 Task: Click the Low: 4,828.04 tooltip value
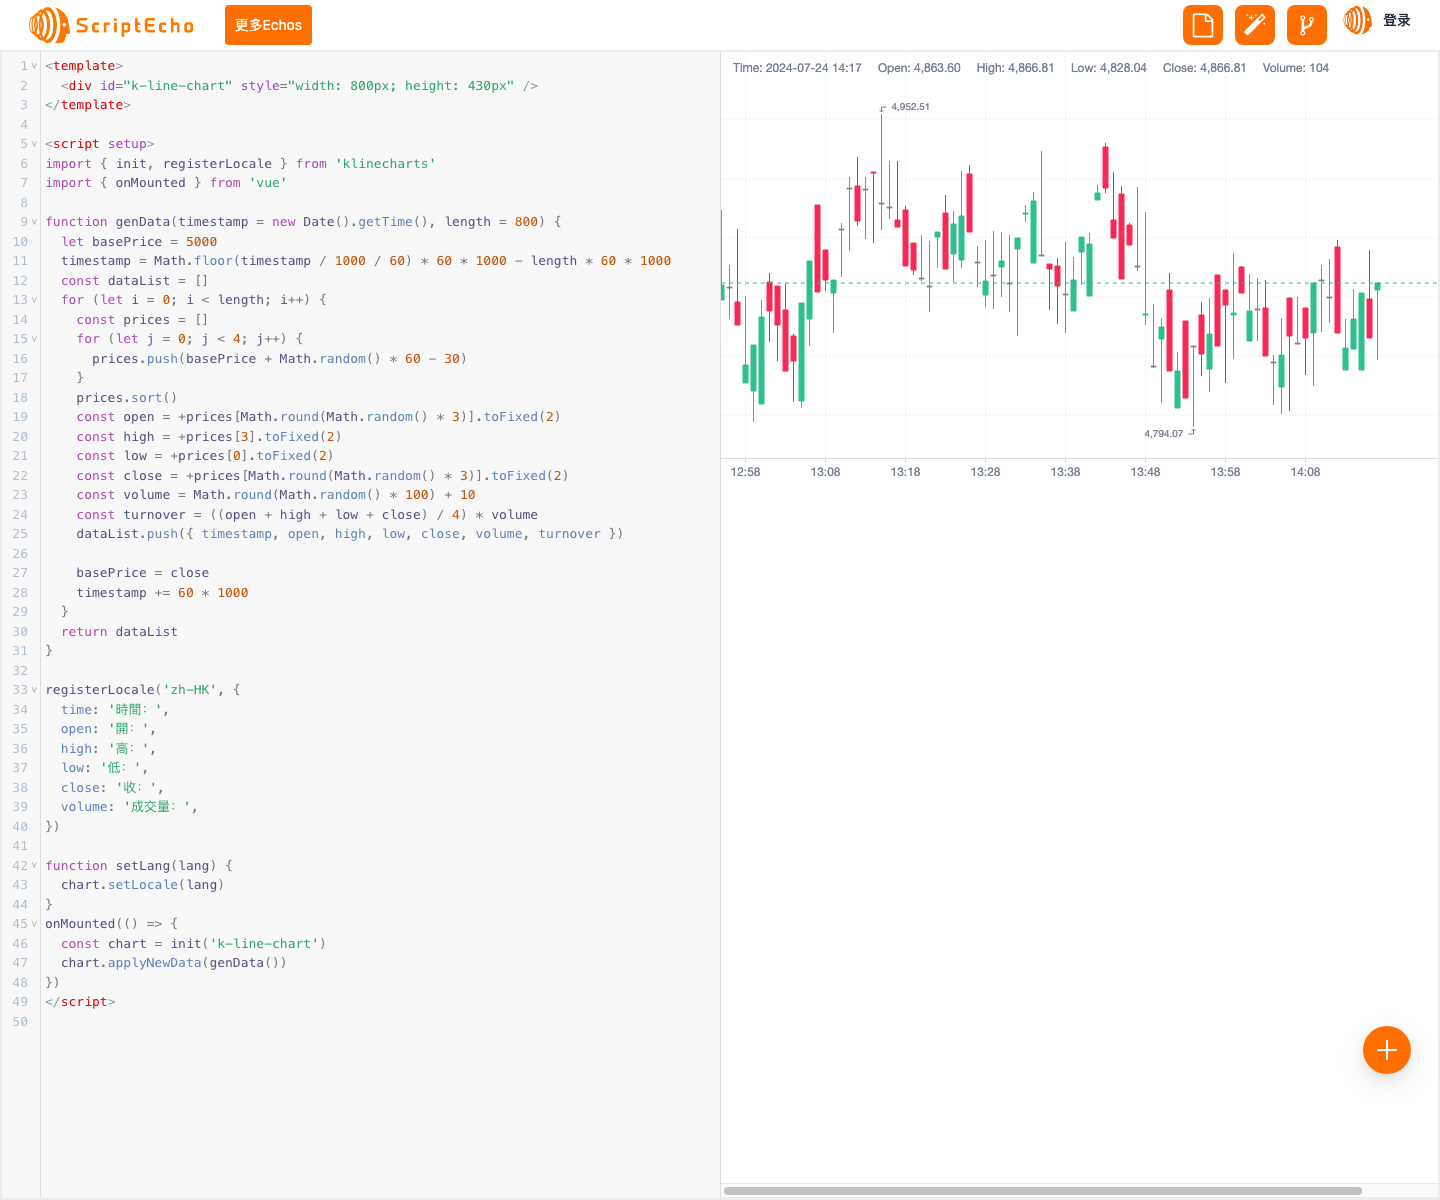point(1108,68)
